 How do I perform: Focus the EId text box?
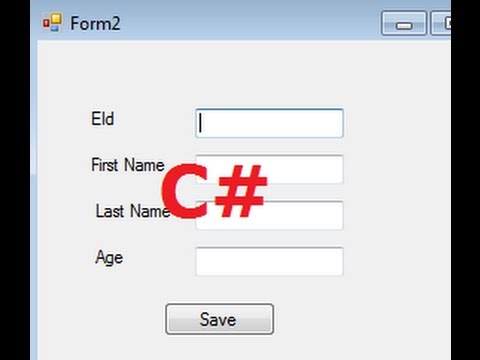coord(269,123)
